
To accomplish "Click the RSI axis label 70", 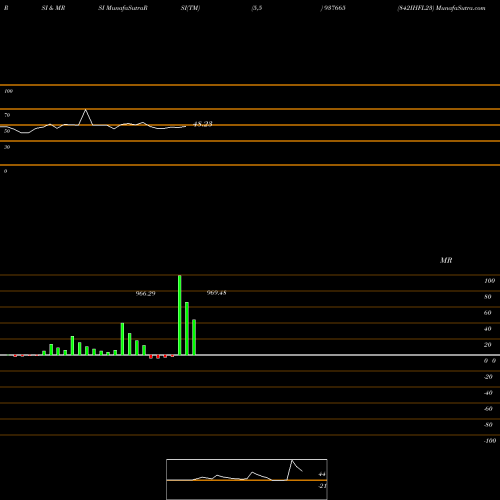I will (7, 115).
